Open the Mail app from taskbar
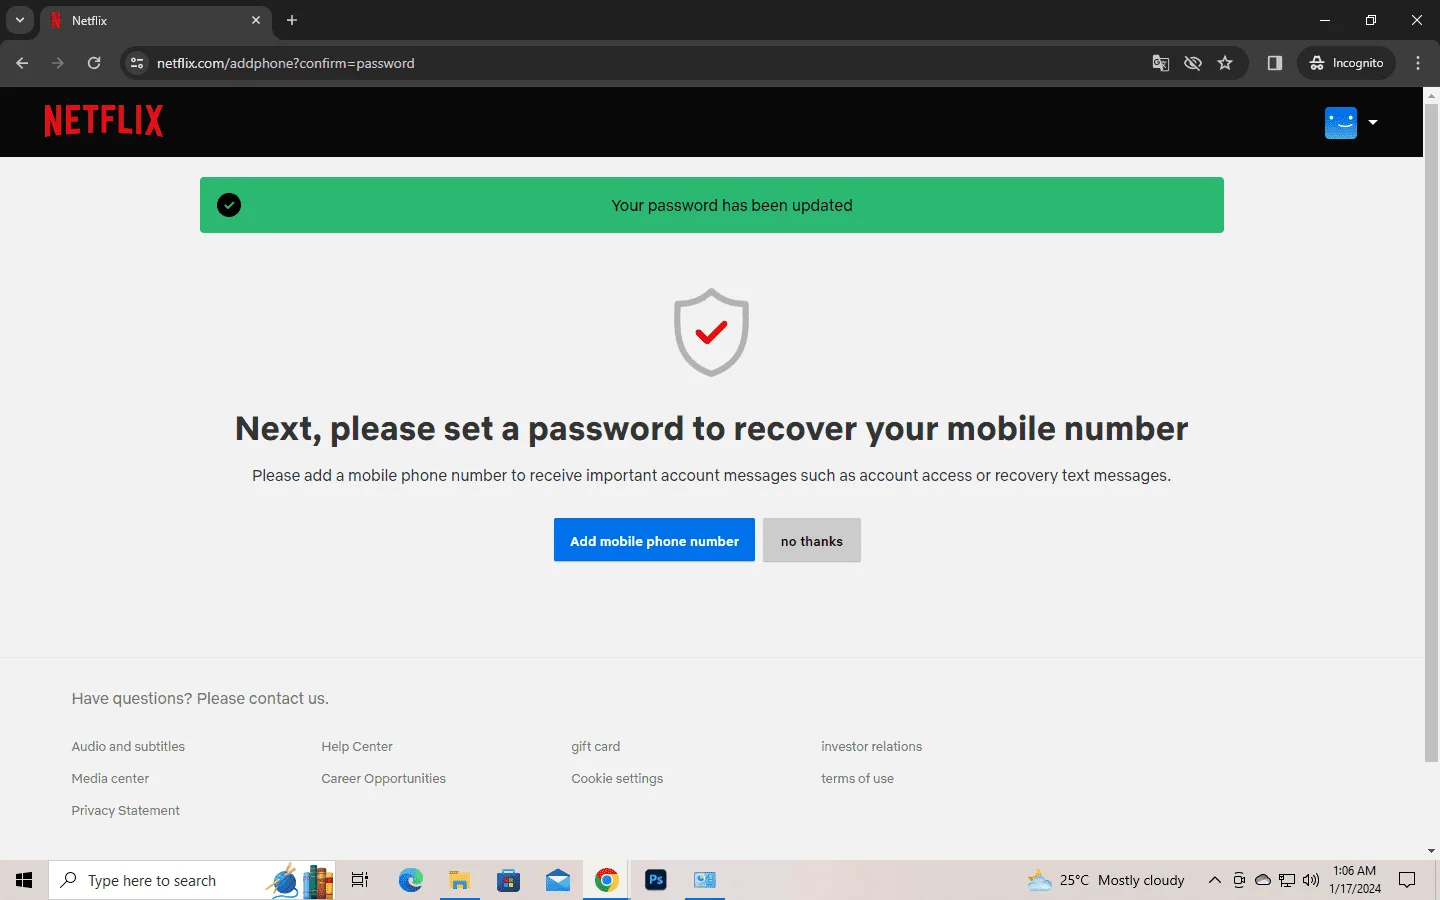 click(x=557, y=880)
